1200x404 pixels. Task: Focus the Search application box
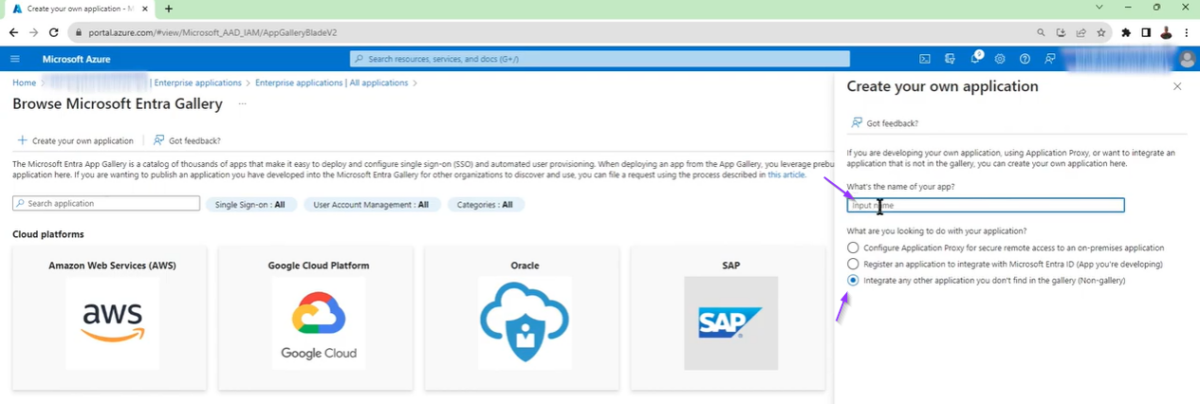[x=106, y=203]
